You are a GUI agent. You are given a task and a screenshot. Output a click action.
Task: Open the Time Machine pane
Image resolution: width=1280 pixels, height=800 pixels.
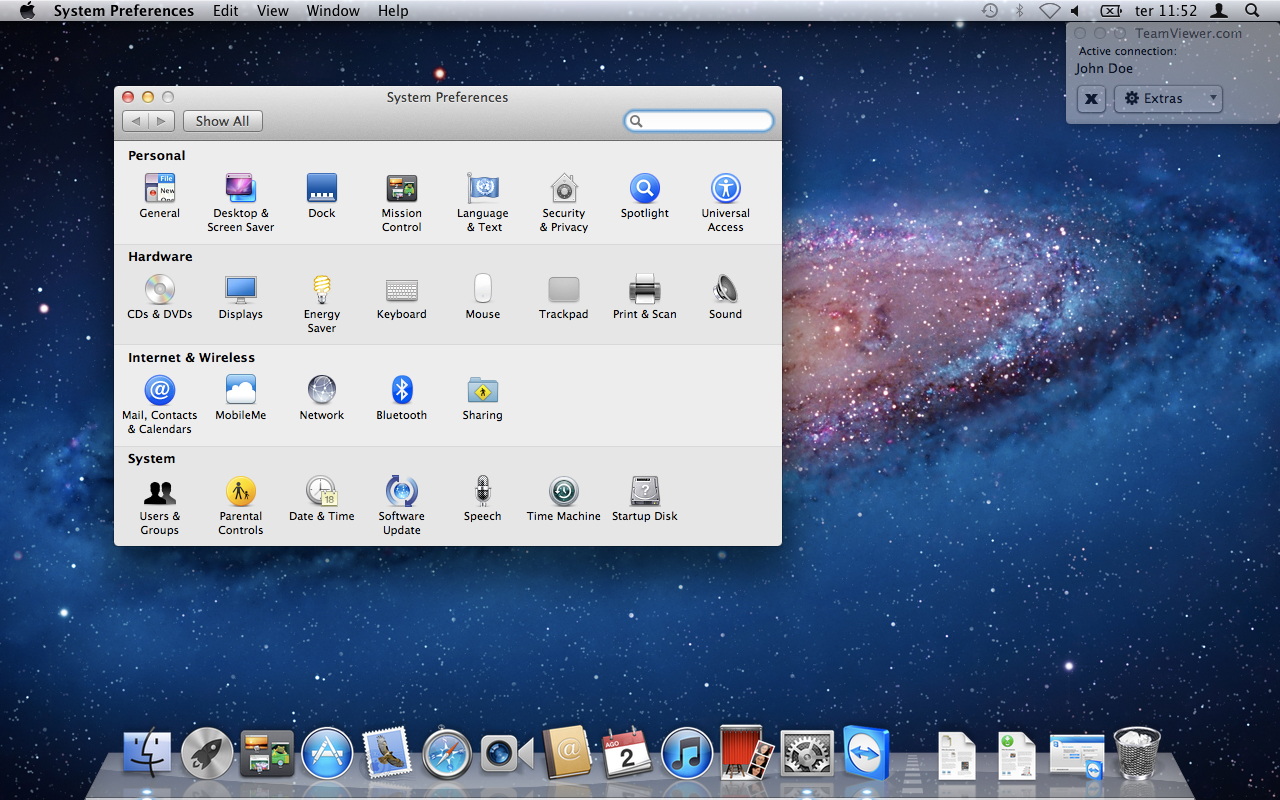click(564, 492)
